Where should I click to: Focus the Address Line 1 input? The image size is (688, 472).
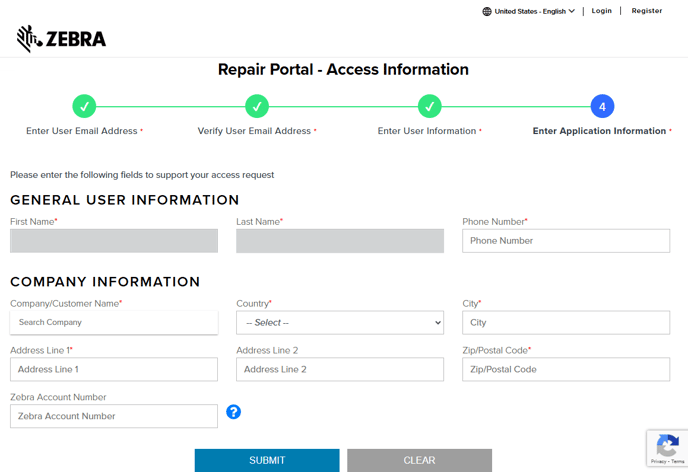click(114, 369)
